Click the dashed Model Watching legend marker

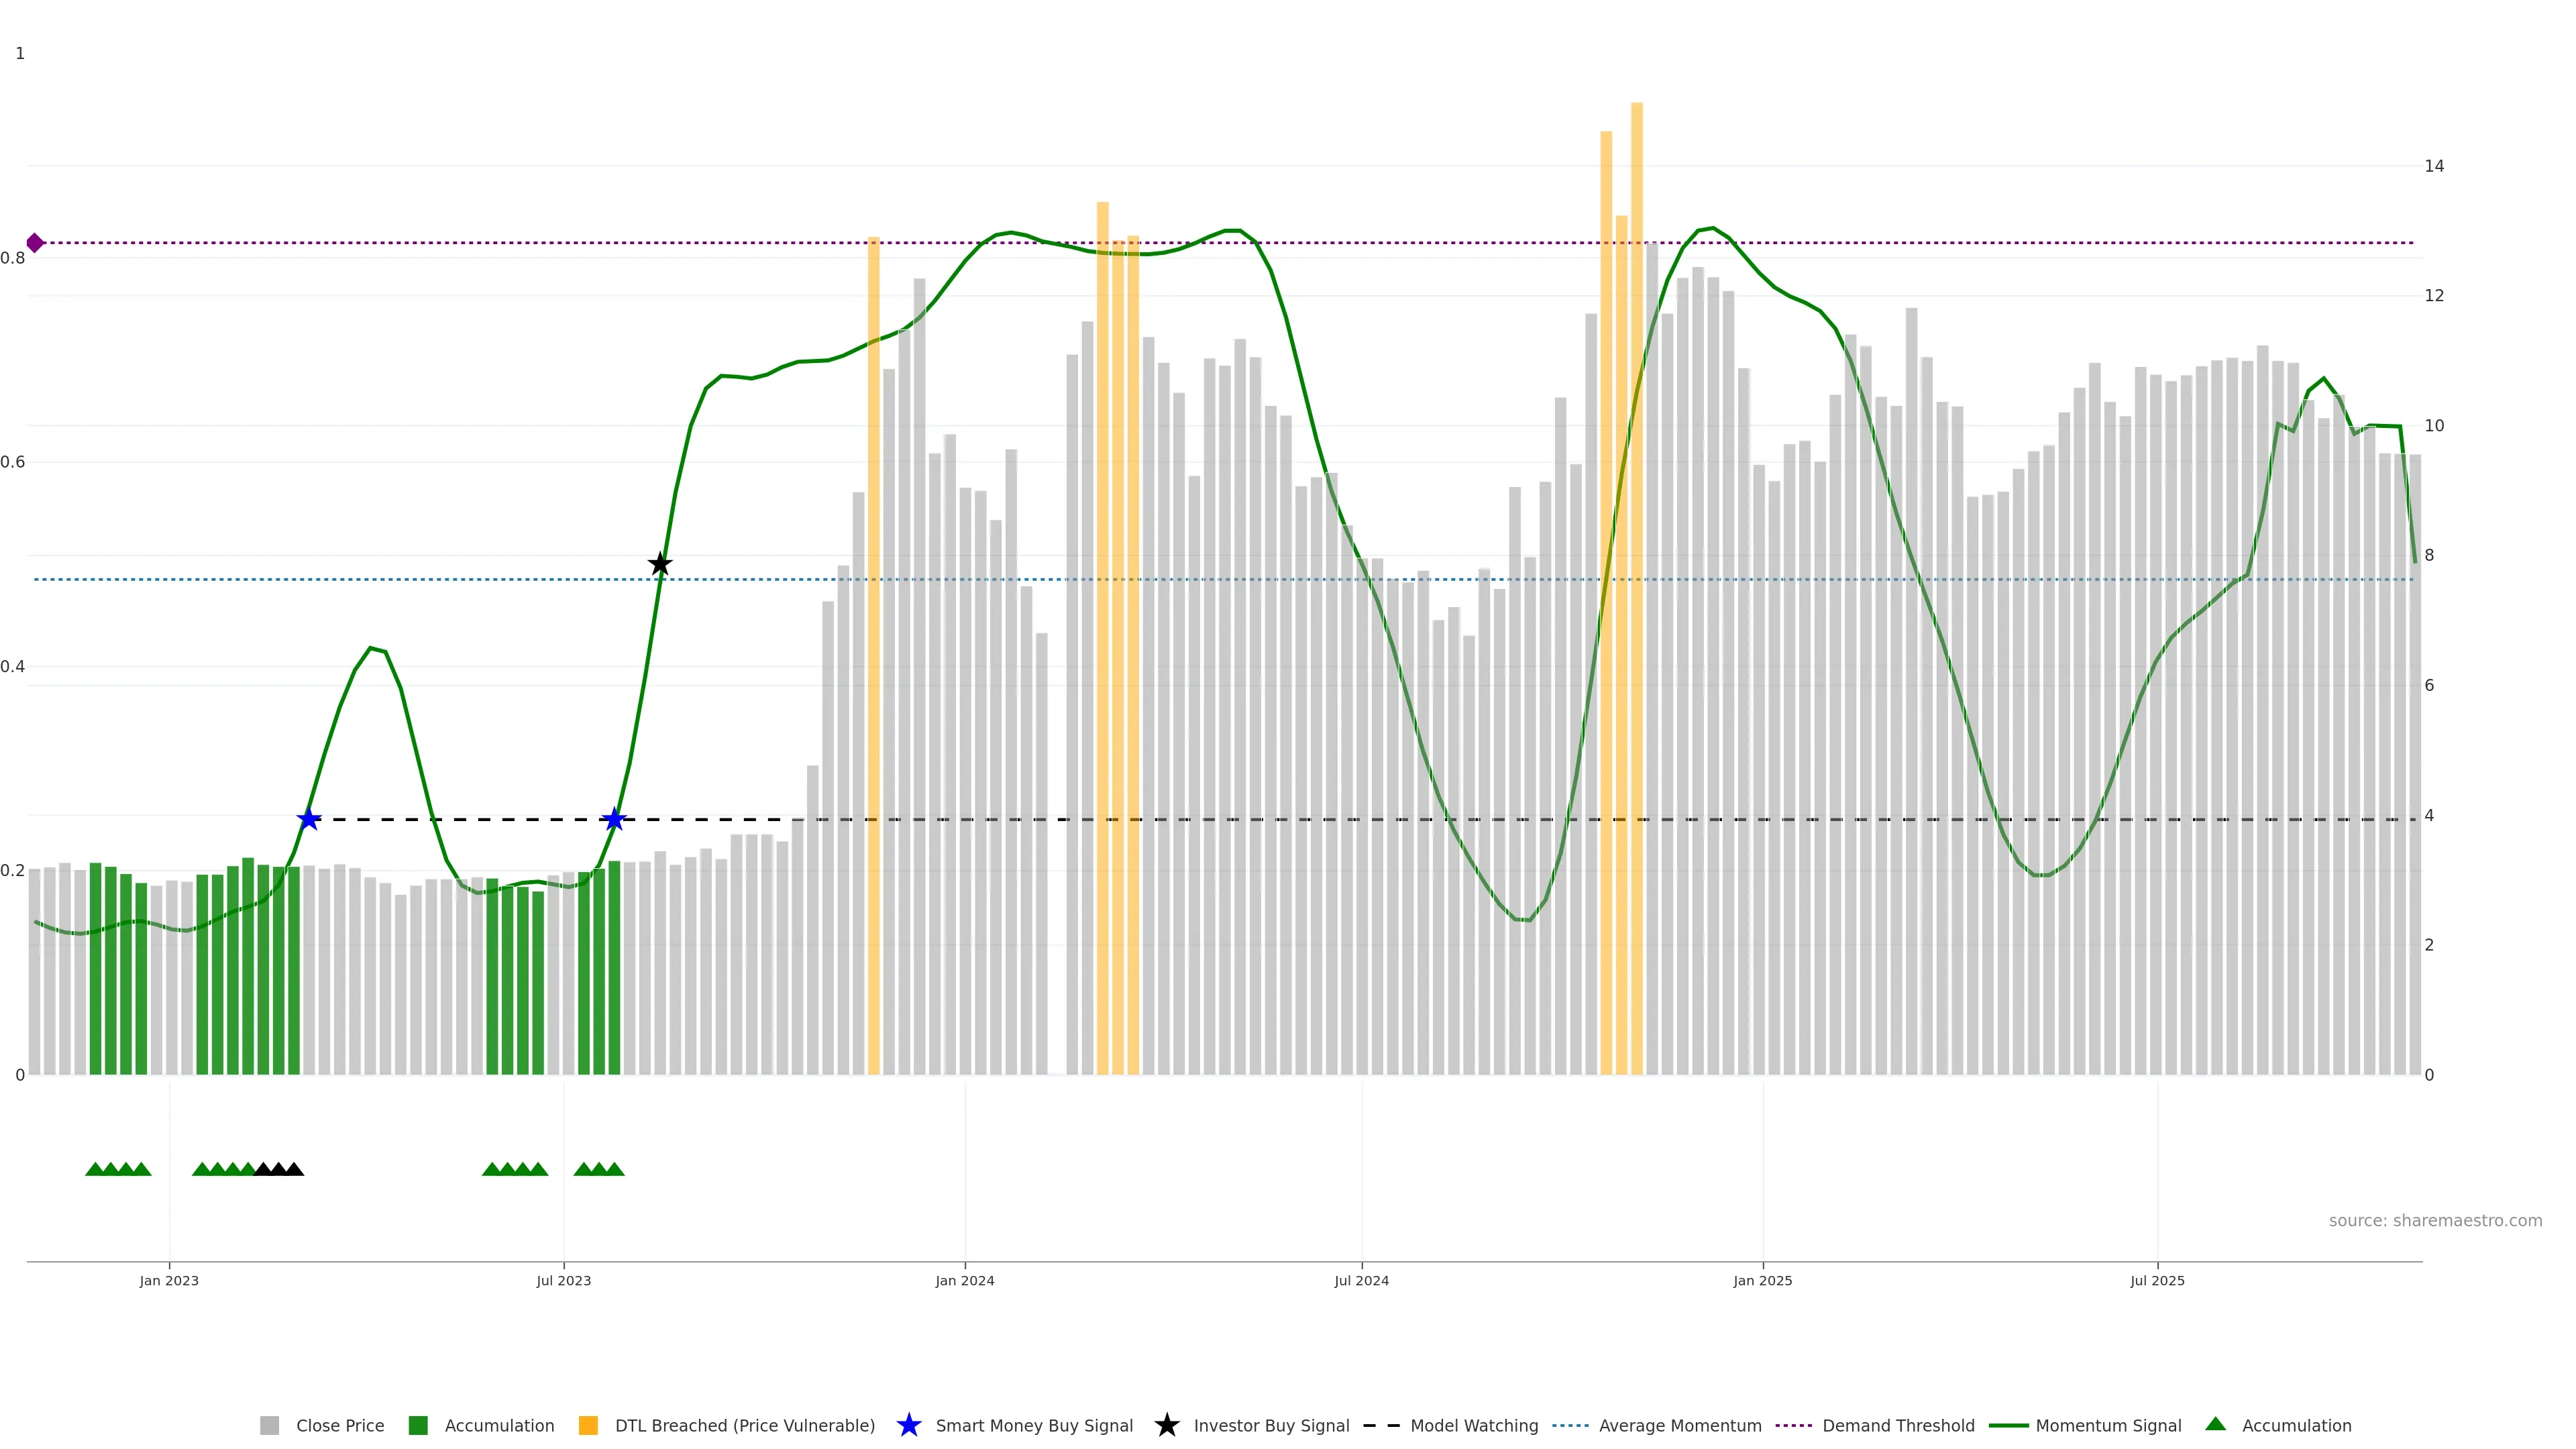click(1381, 1425)
